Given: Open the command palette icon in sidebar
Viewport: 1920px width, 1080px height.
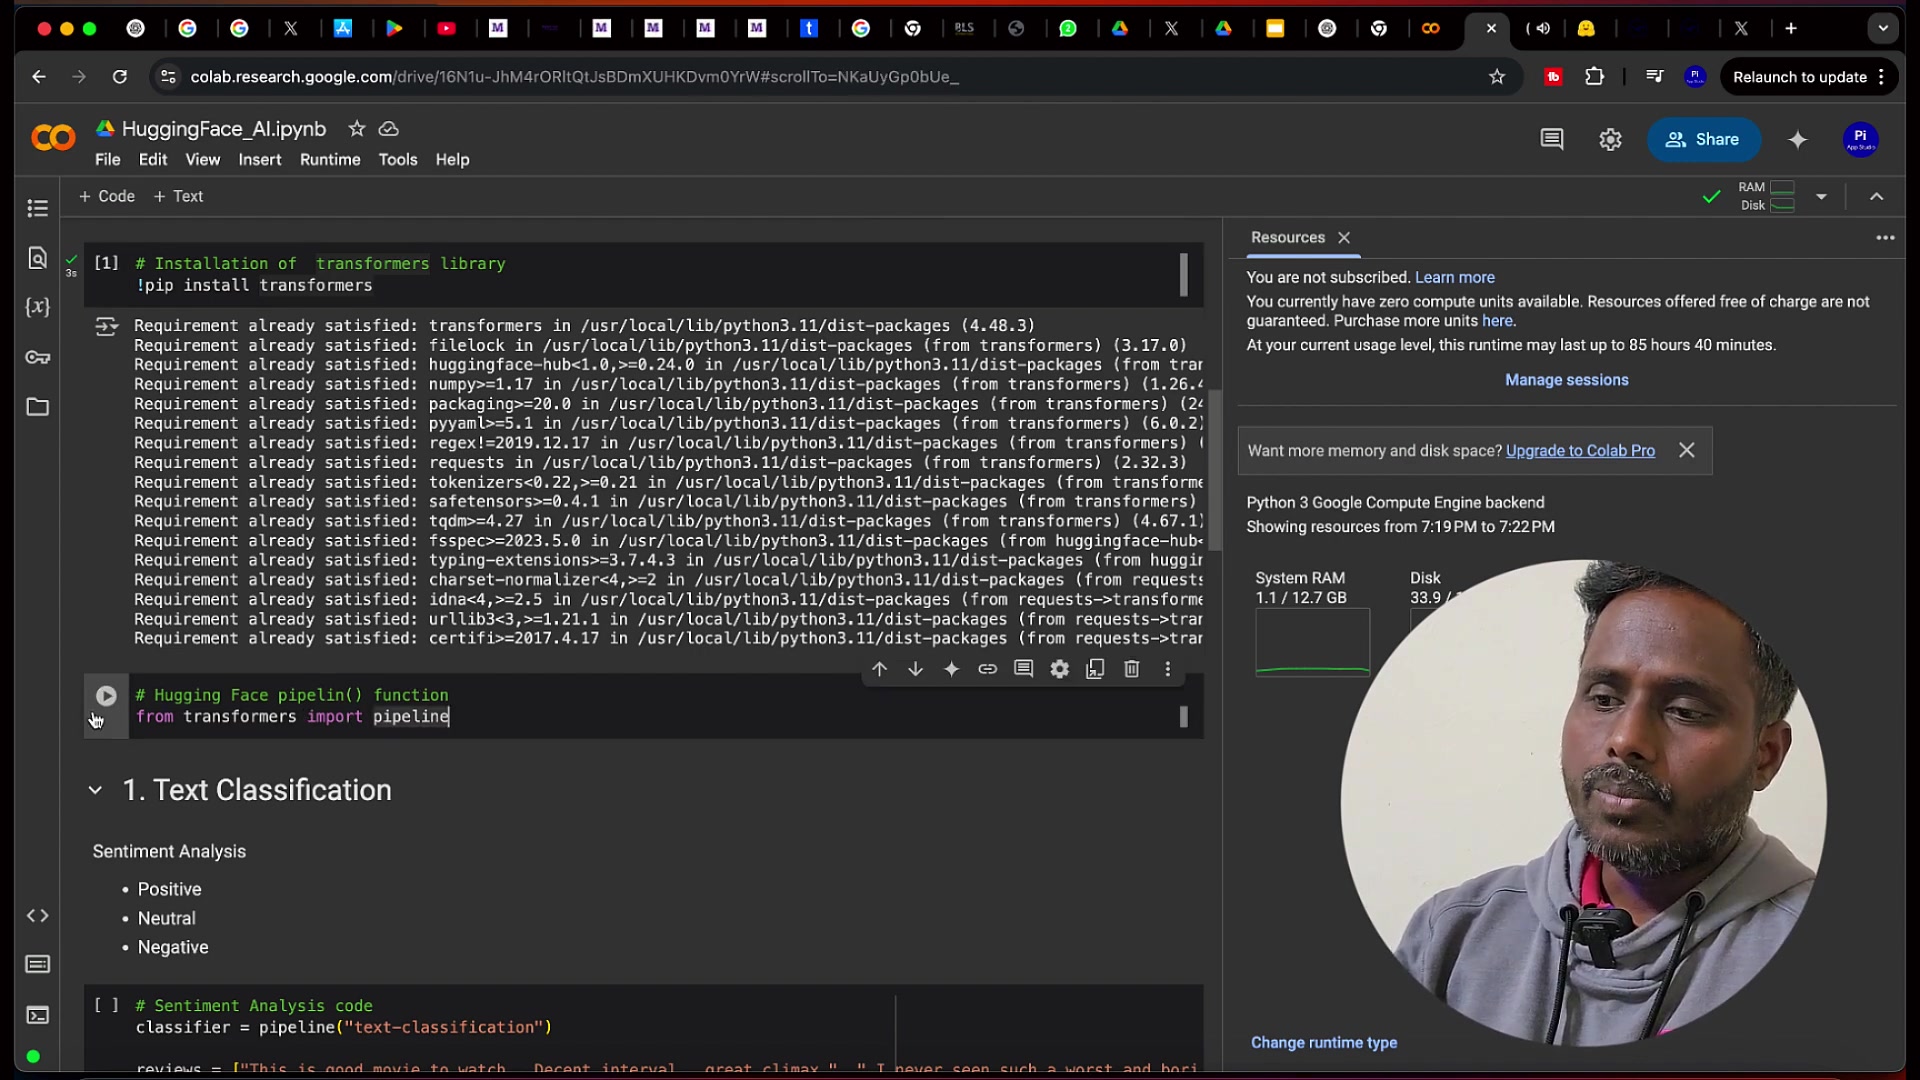Looking at the screenshot, I should coord(37,964).
